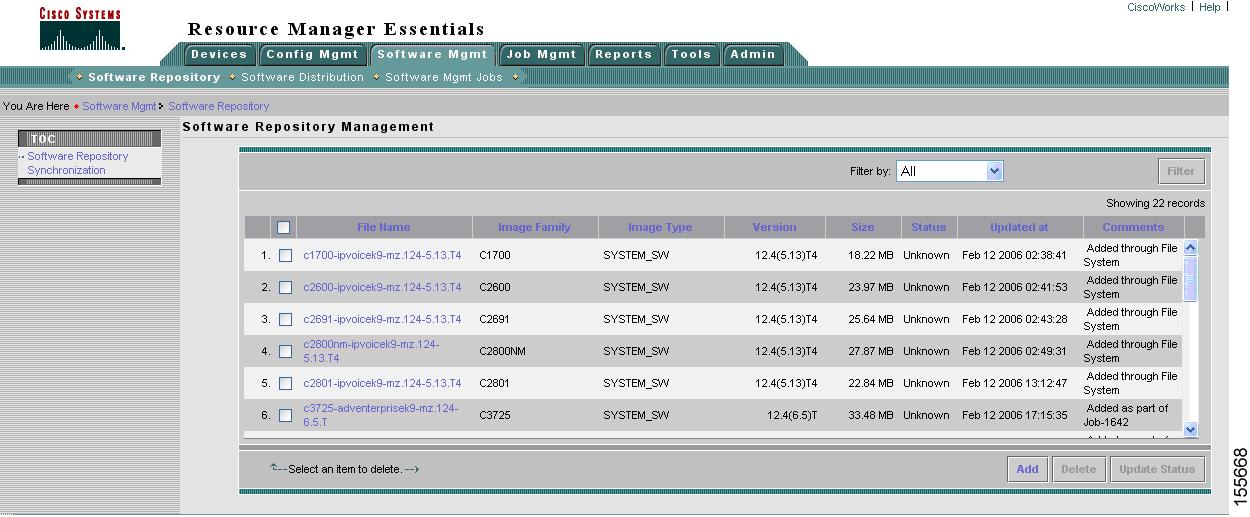Click the table scrollbar up arrow
Screen dimensions: 1250x517
(x=1190, y=246)
